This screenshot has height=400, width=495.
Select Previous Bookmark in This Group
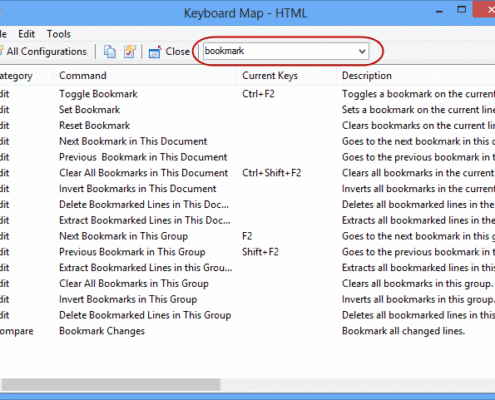(132, 252)
